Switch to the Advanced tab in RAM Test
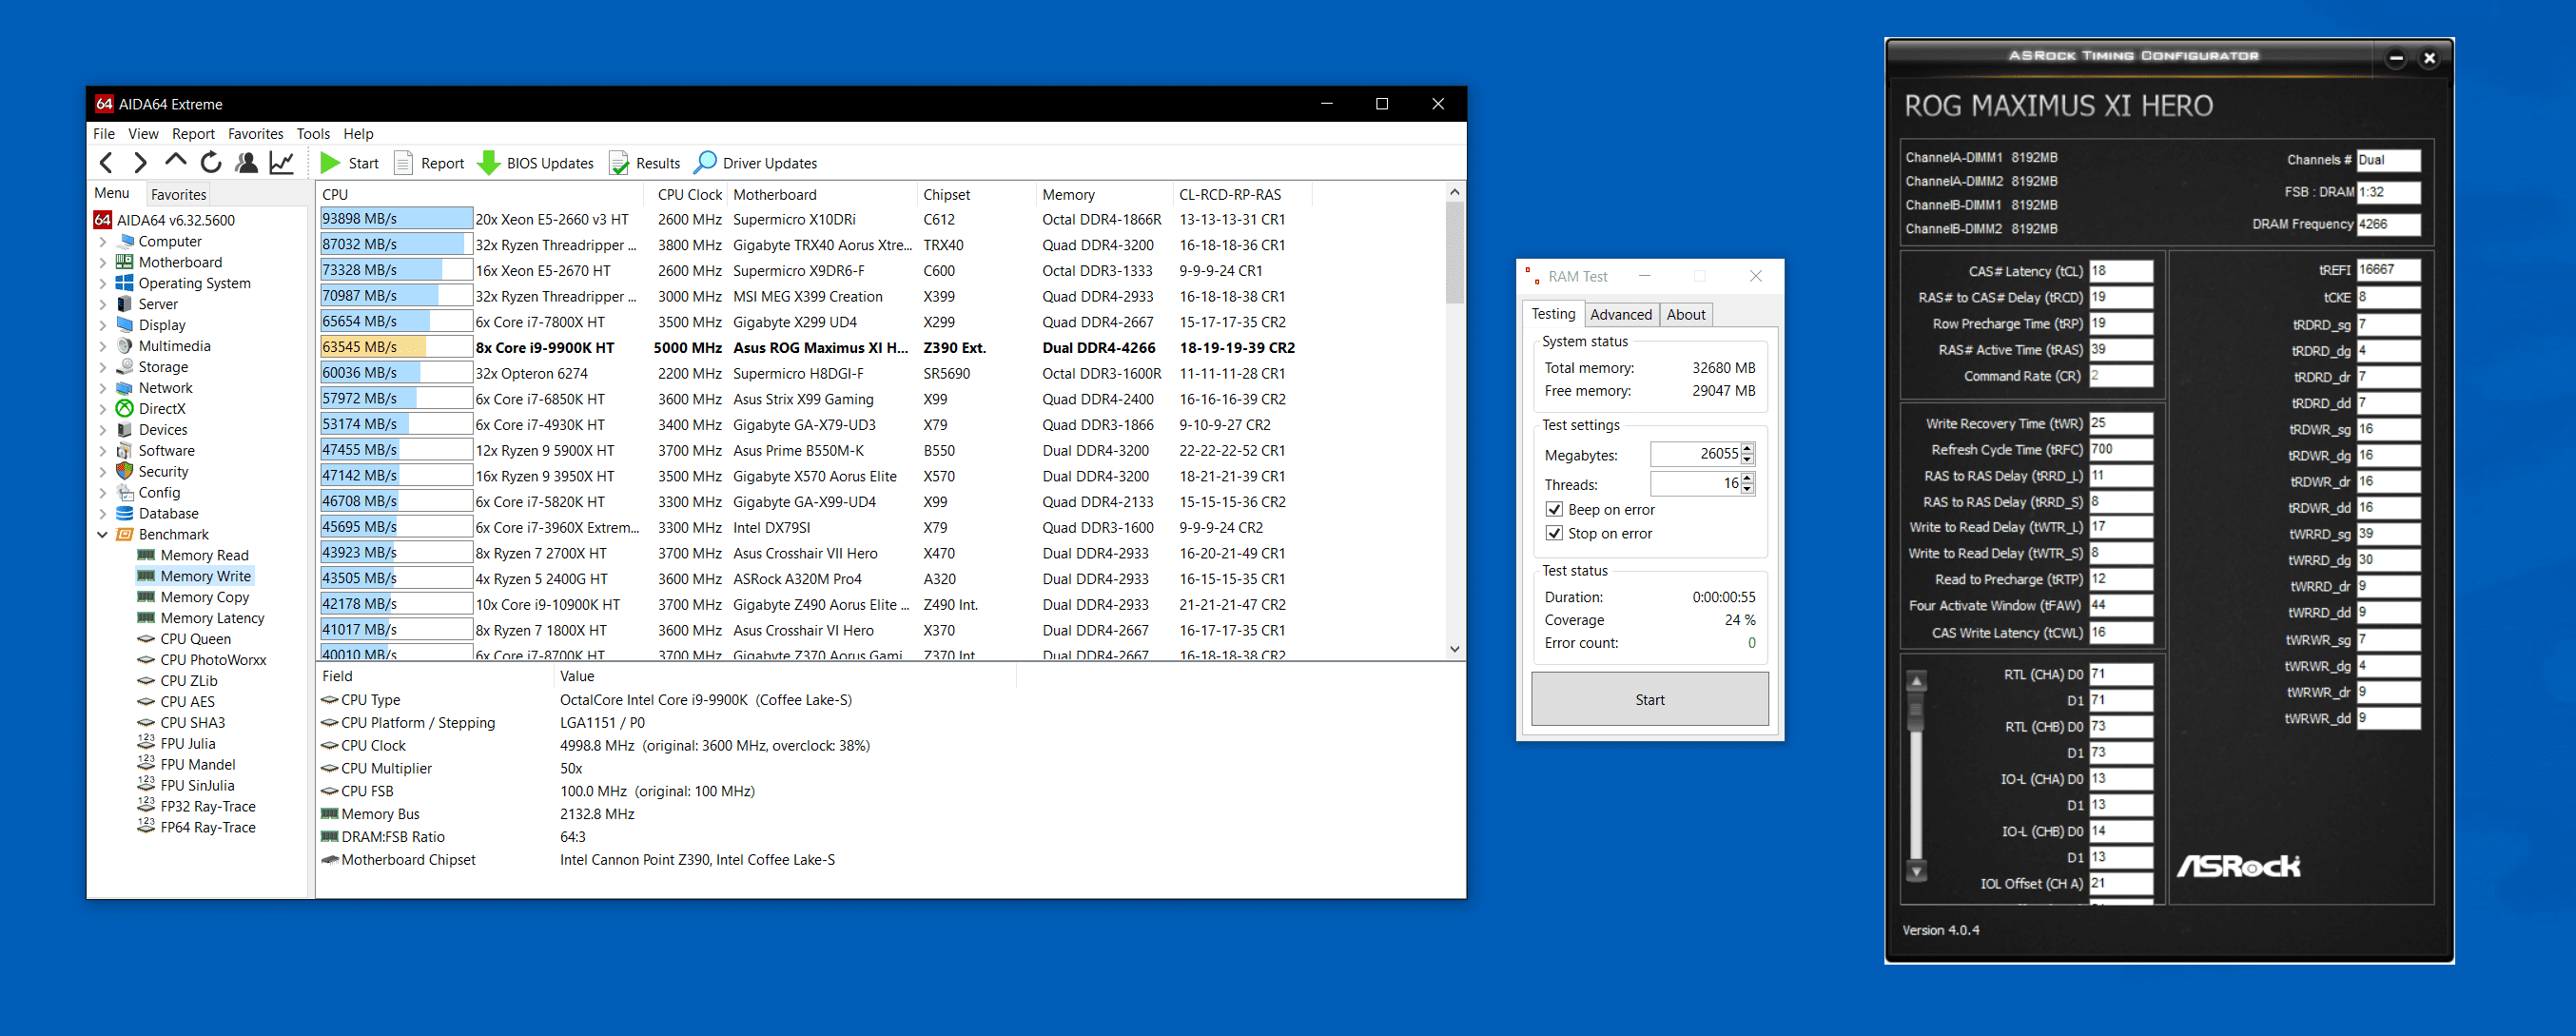The height and width of the screenshot is (1036, 2576). (1620, 315)
